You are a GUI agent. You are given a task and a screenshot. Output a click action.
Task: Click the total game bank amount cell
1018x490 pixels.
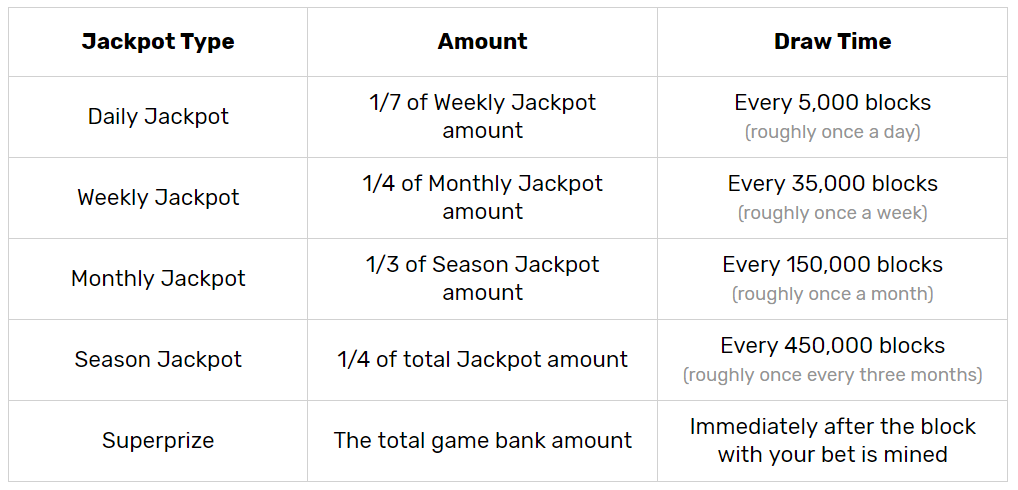[x=482, y=441]
